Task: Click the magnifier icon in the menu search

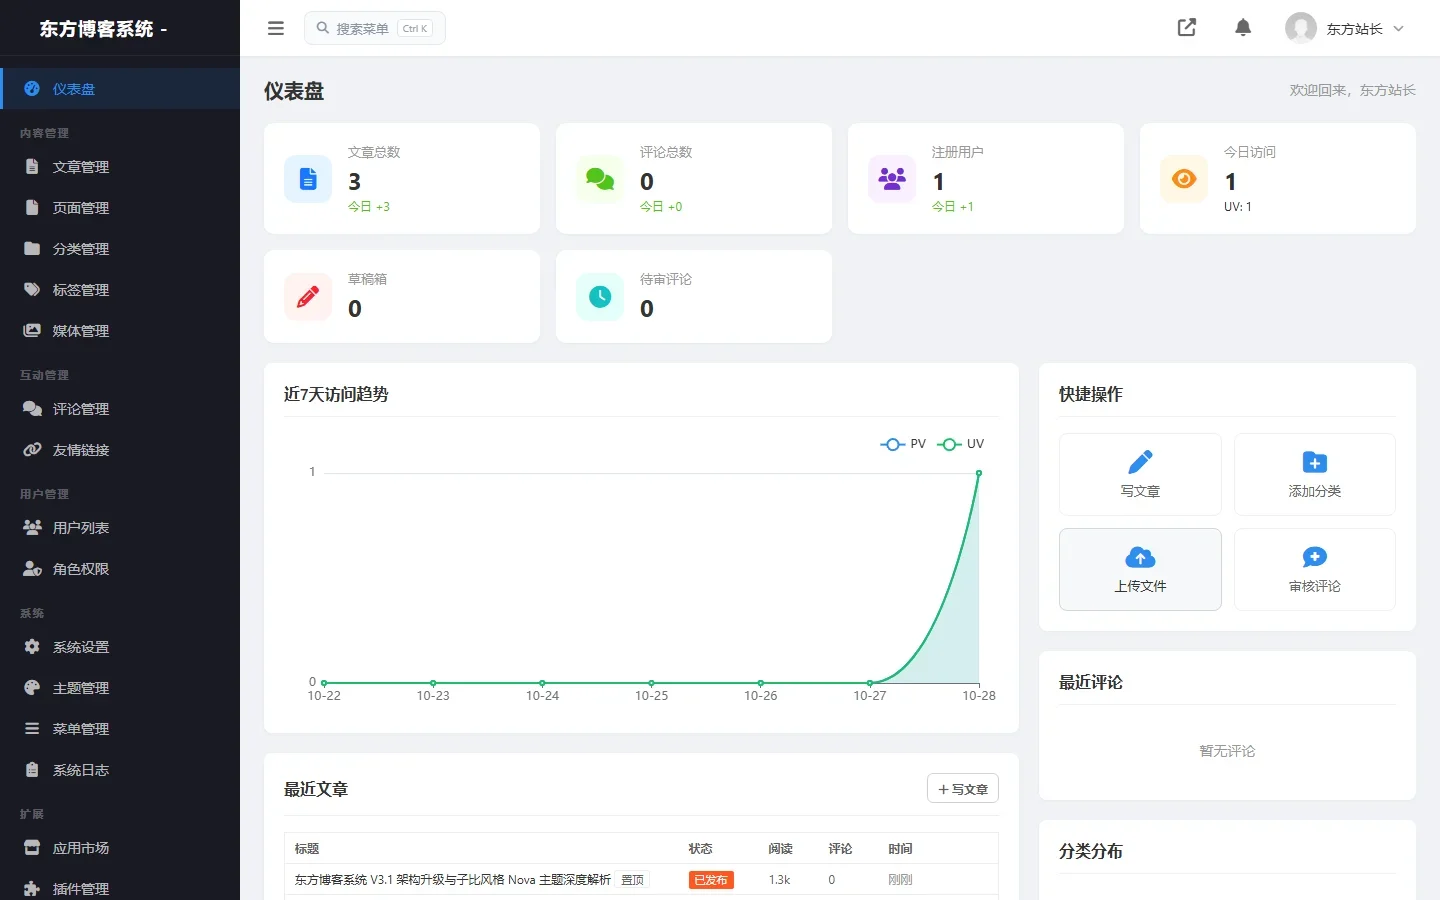Action: [x=323, y=28]
